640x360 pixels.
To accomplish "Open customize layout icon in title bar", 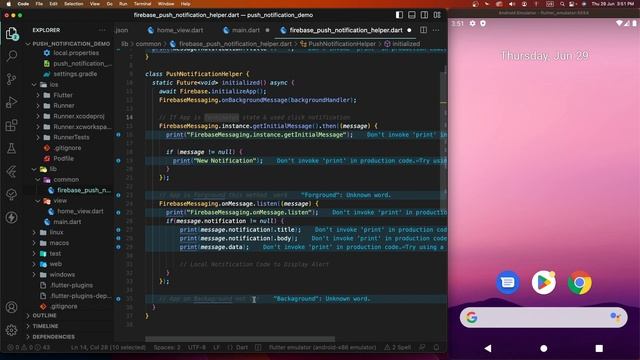I will point(437,15).
